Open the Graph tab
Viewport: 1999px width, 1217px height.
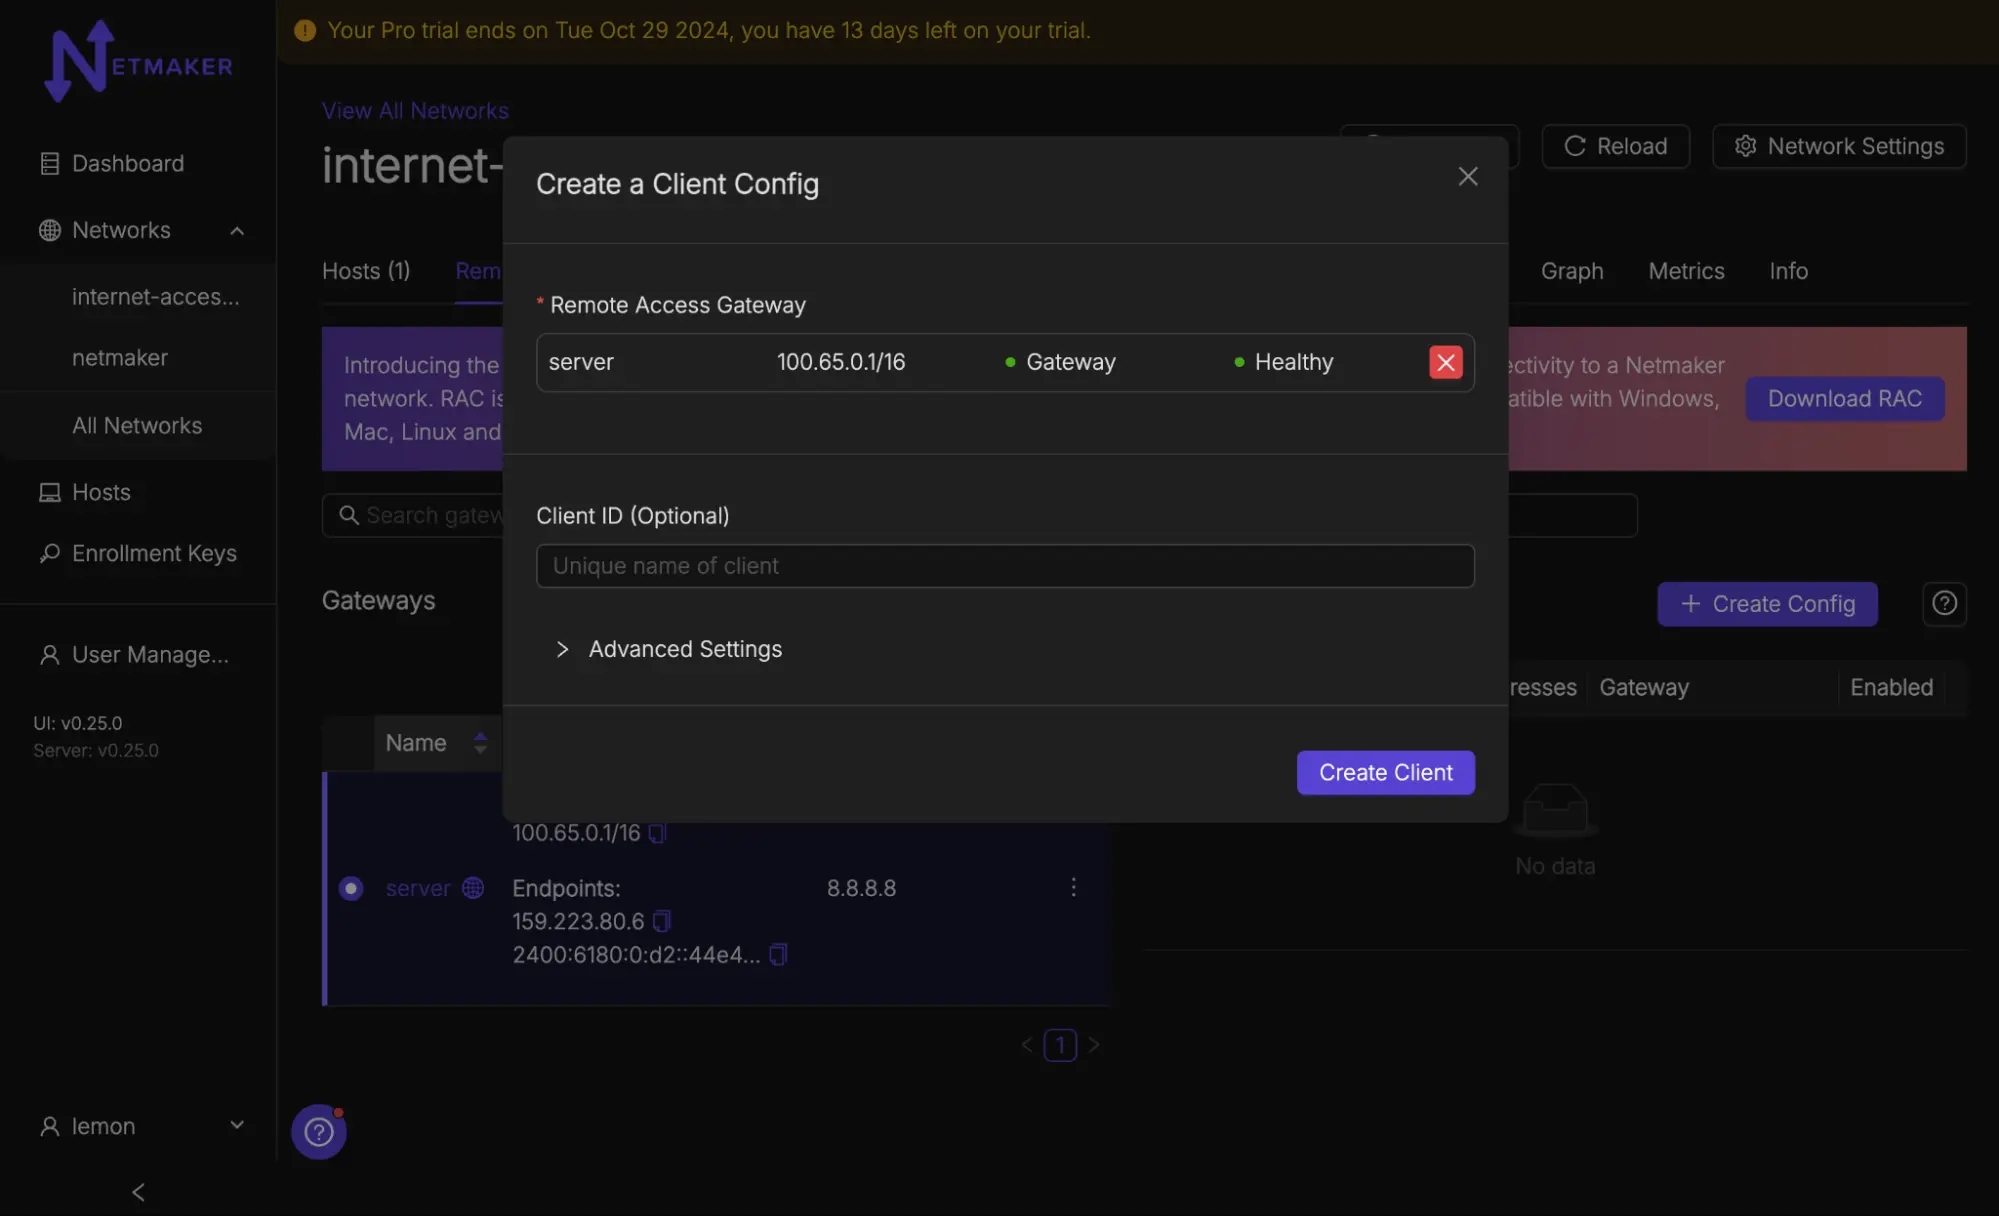pyautogui.click(x=1571, y=271)
